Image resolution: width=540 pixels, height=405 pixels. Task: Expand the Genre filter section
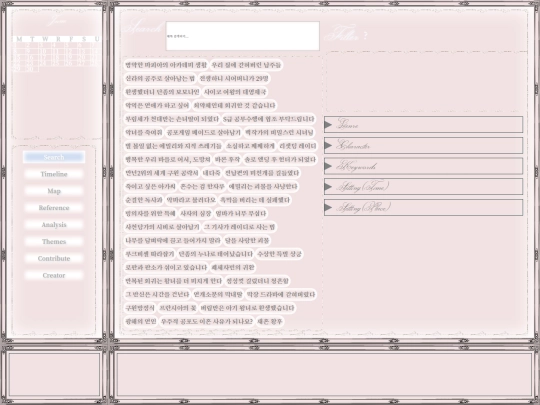(x=423, y=125)
